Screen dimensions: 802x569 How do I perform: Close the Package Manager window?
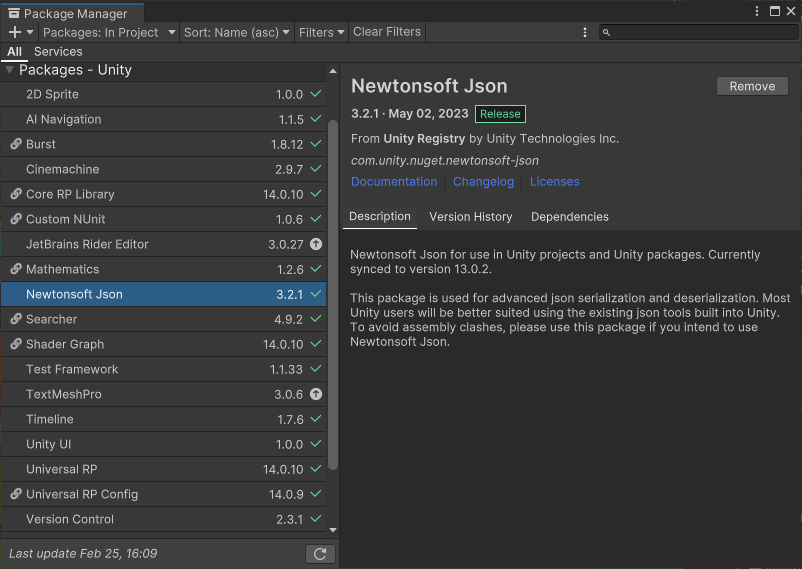point(791,11)
